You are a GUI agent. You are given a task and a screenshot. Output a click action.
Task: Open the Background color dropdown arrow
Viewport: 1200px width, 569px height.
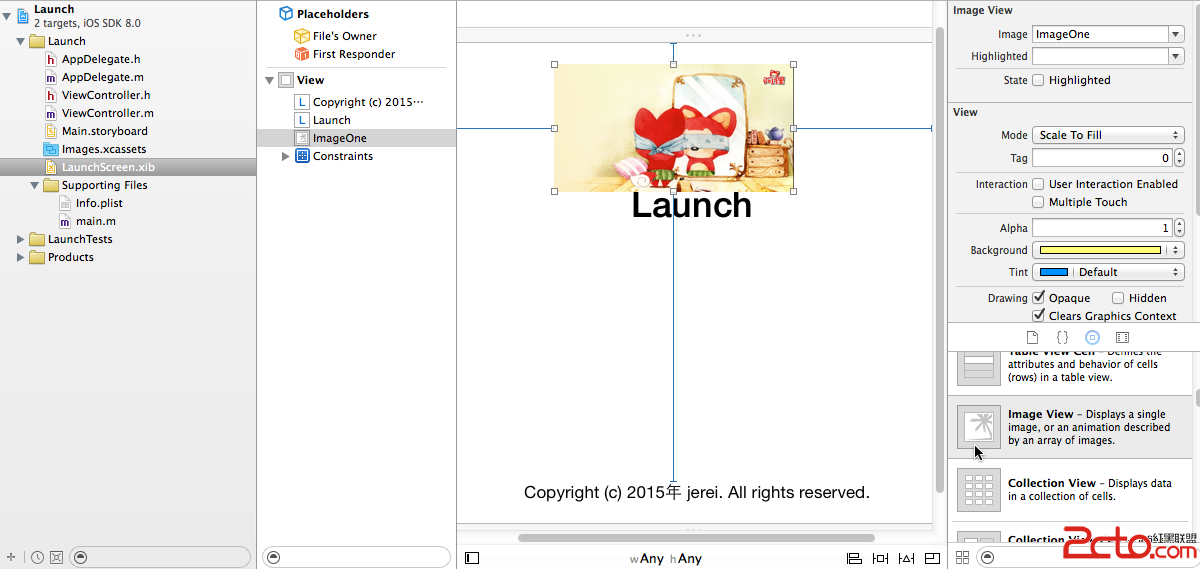pos(1176,250)
